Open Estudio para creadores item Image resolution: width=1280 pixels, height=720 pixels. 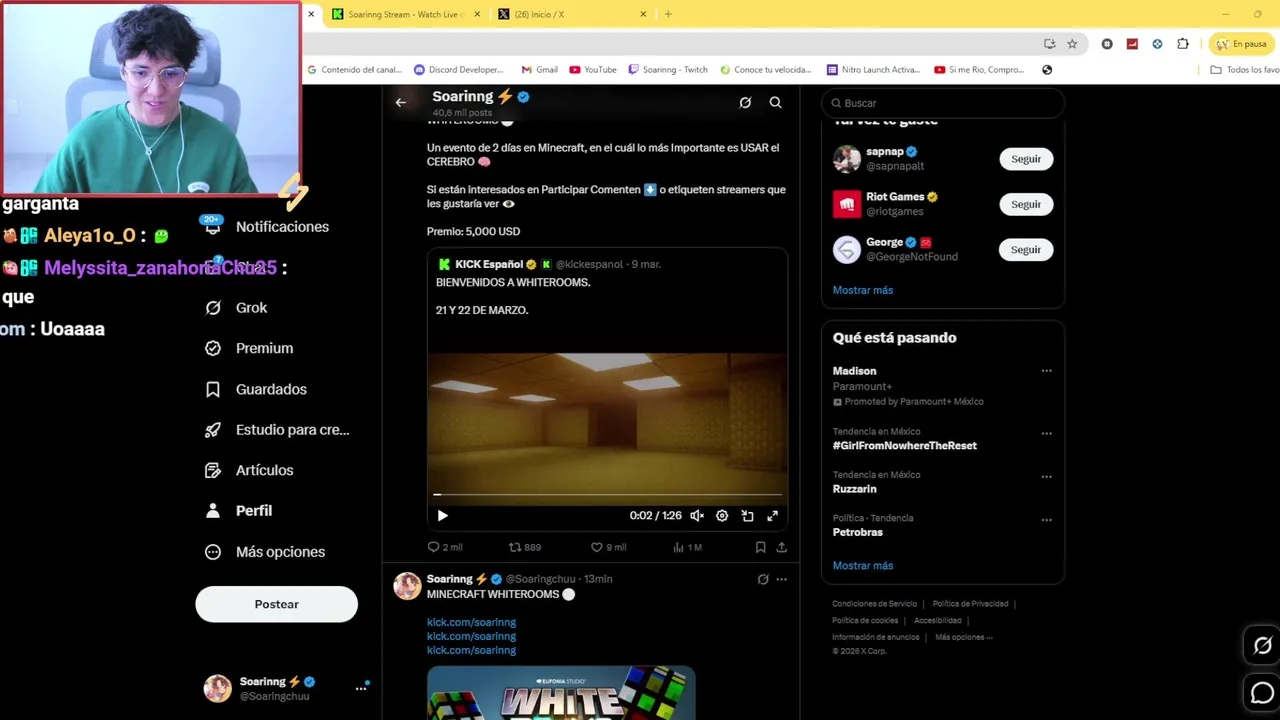pos(277,430)
